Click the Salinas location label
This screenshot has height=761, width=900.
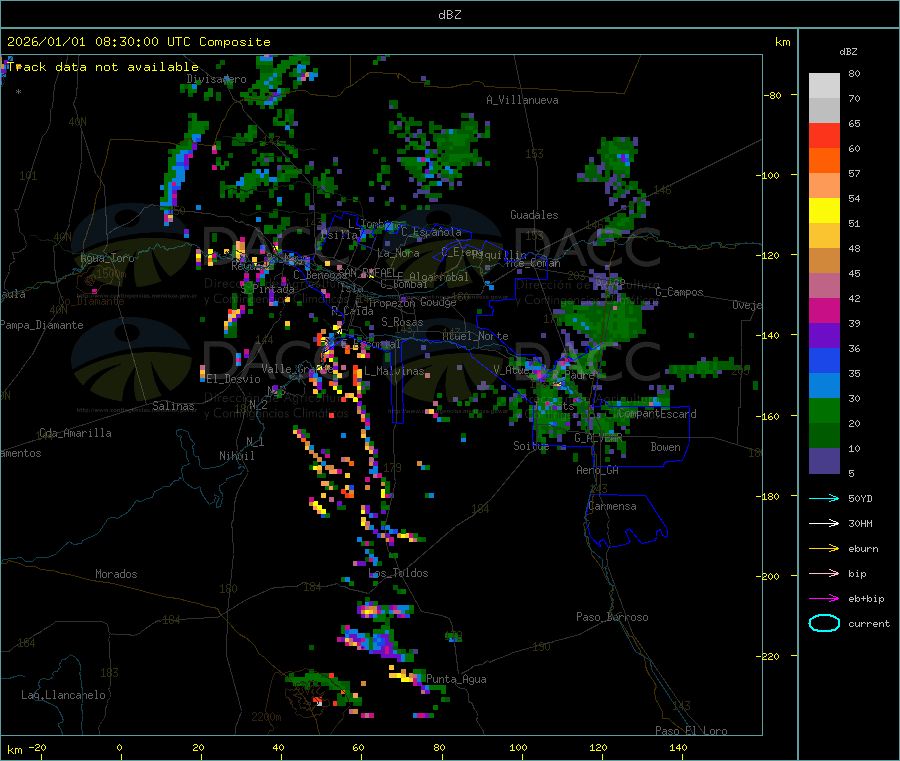(173, 406)
